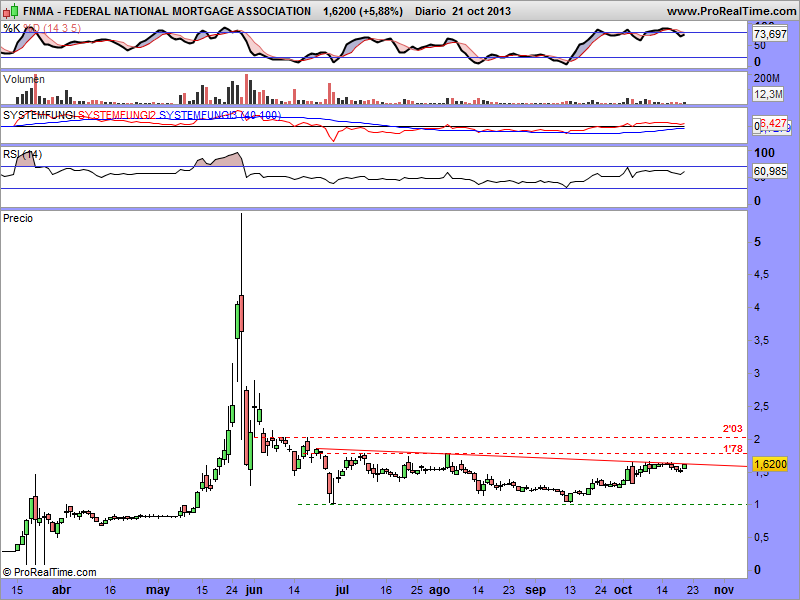Click the tall green candlestick at May peak

pos(237,321)
